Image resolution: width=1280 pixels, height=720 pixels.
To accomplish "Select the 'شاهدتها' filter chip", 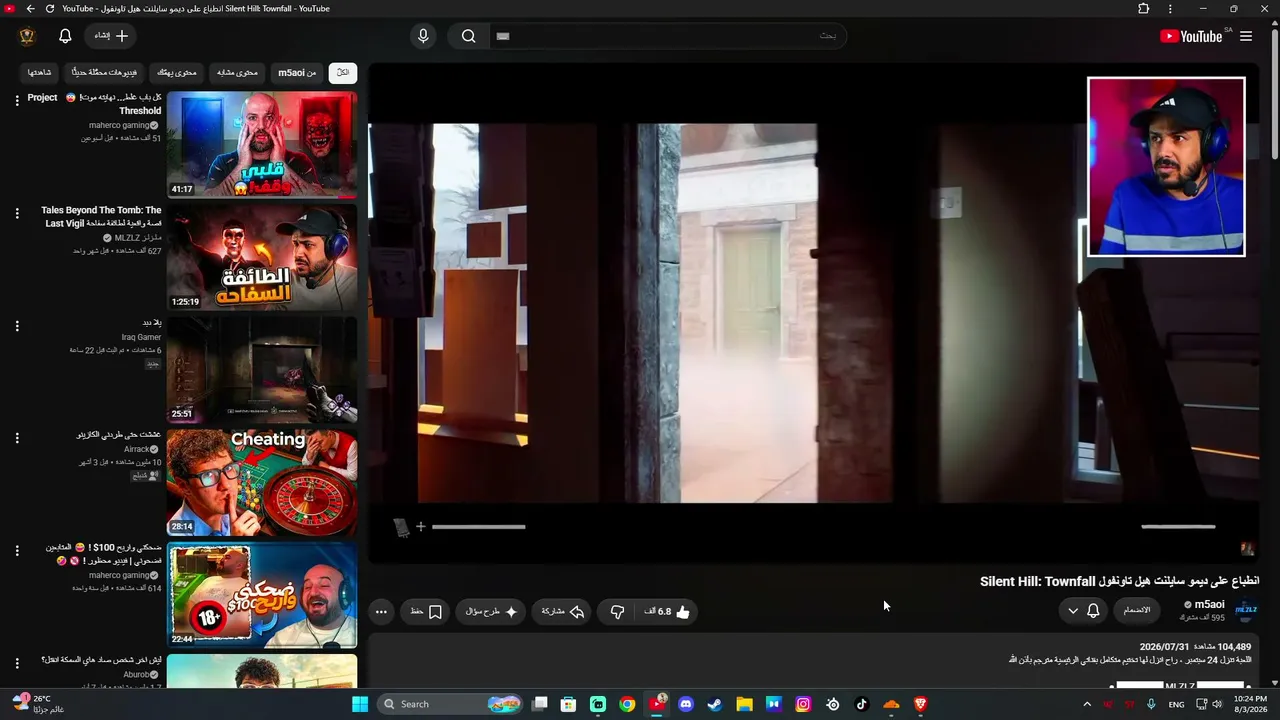I will [40, 72].
